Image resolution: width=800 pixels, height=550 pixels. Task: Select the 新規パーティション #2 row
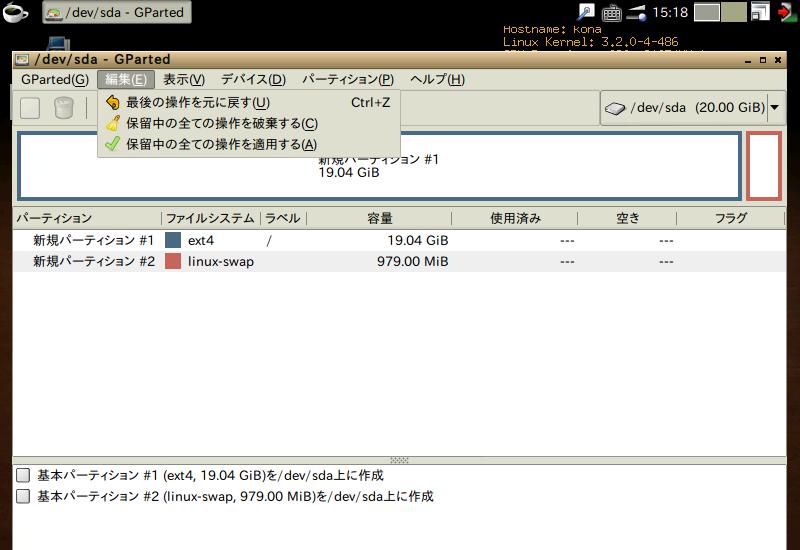click(399, 261)
